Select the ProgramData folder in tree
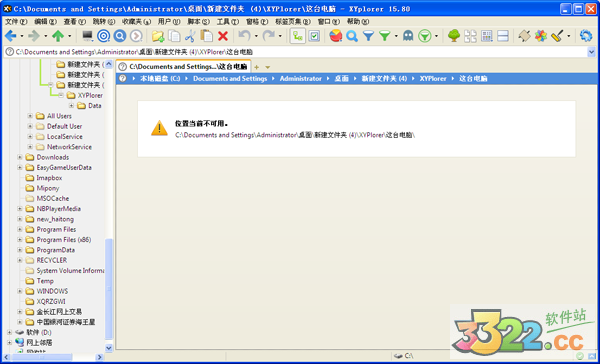The height and width of the screenshot is (364, 600). coord(55,250)
